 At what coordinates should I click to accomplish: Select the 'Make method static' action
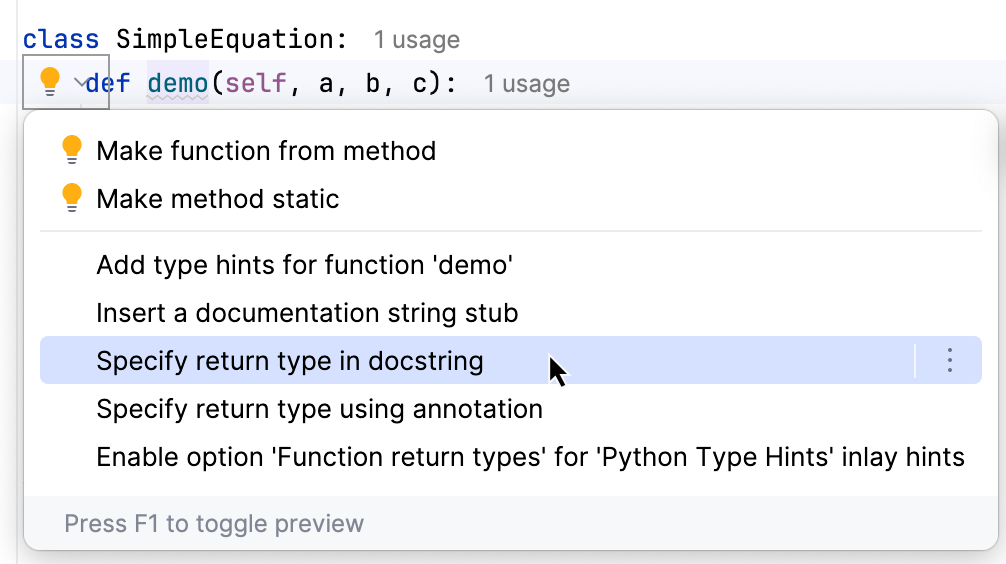218,199
